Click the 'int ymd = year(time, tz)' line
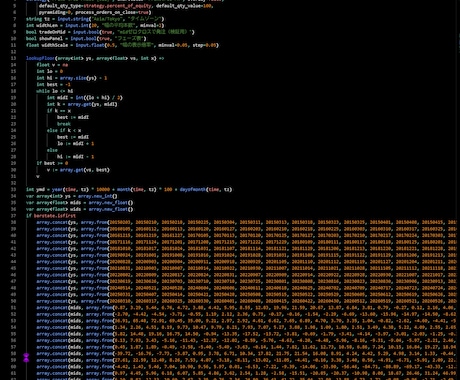The image size is (460, 380). tap(129, 189)
